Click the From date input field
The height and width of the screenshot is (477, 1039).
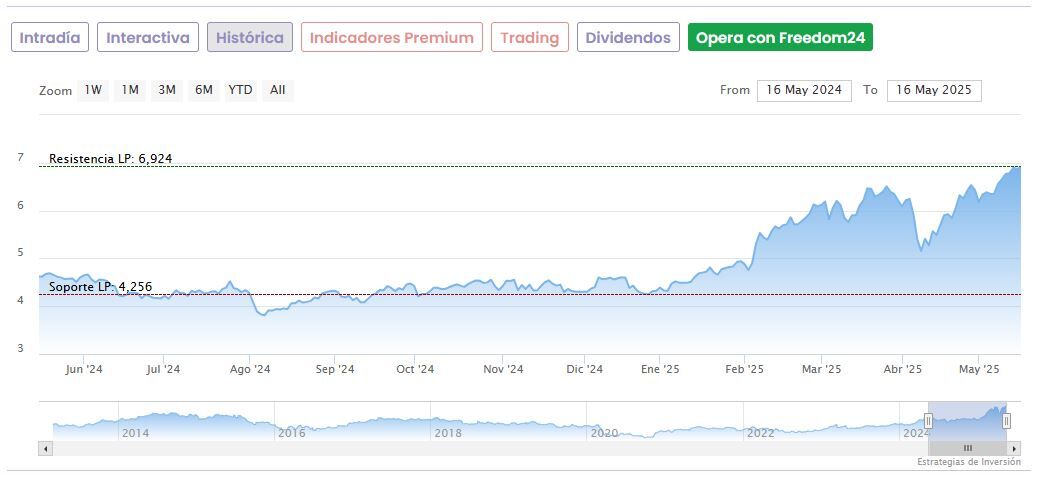(x=804, y=90)
